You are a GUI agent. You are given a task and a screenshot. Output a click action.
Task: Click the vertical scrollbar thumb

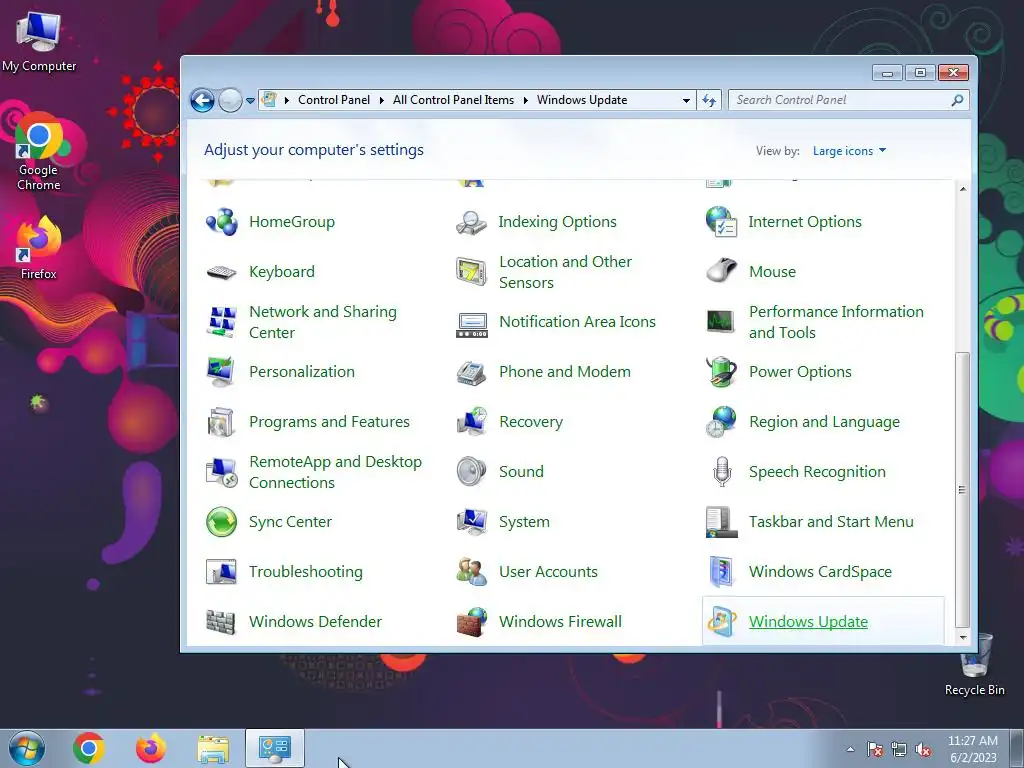pos(963,489)
